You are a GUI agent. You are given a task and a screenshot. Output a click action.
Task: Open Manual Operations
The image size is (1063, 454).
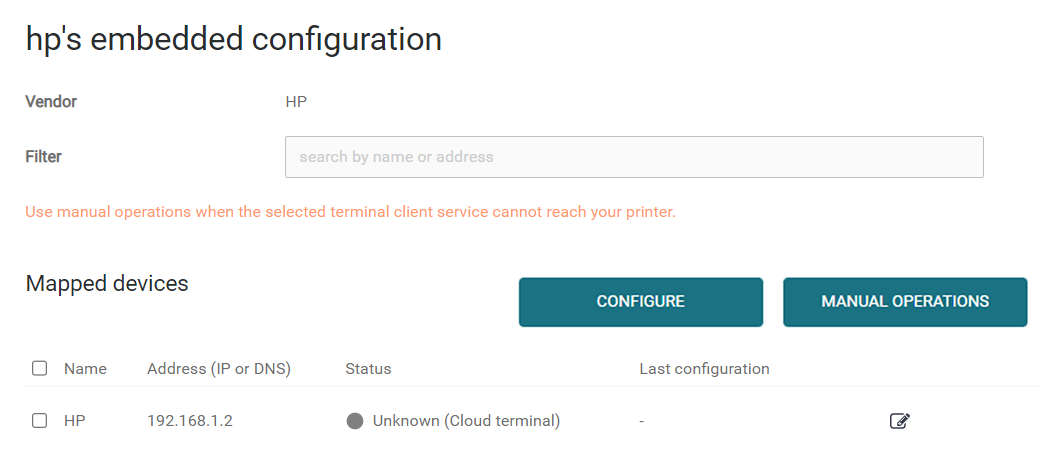[x=904, y=301]
